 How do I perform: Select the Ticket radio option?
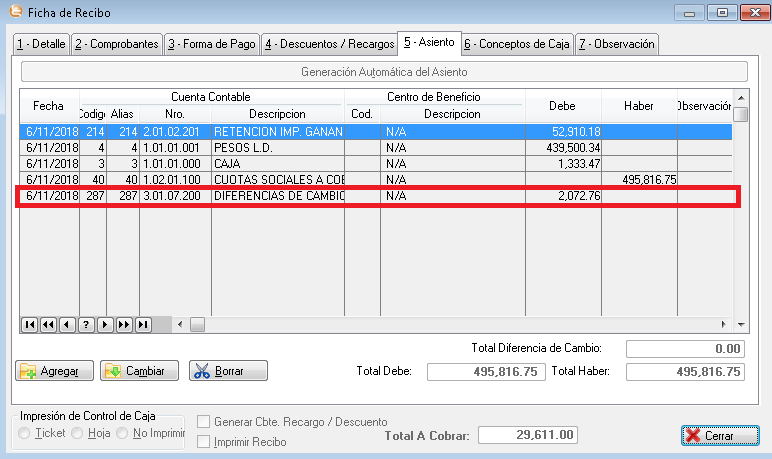pyautogui.click(x=26, y=434)
